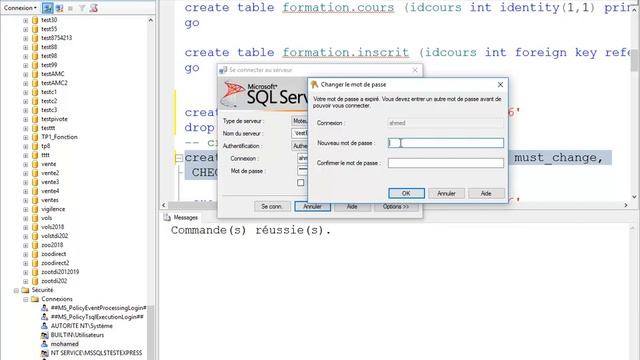Click the Messages tab page icon

[167, 218]
